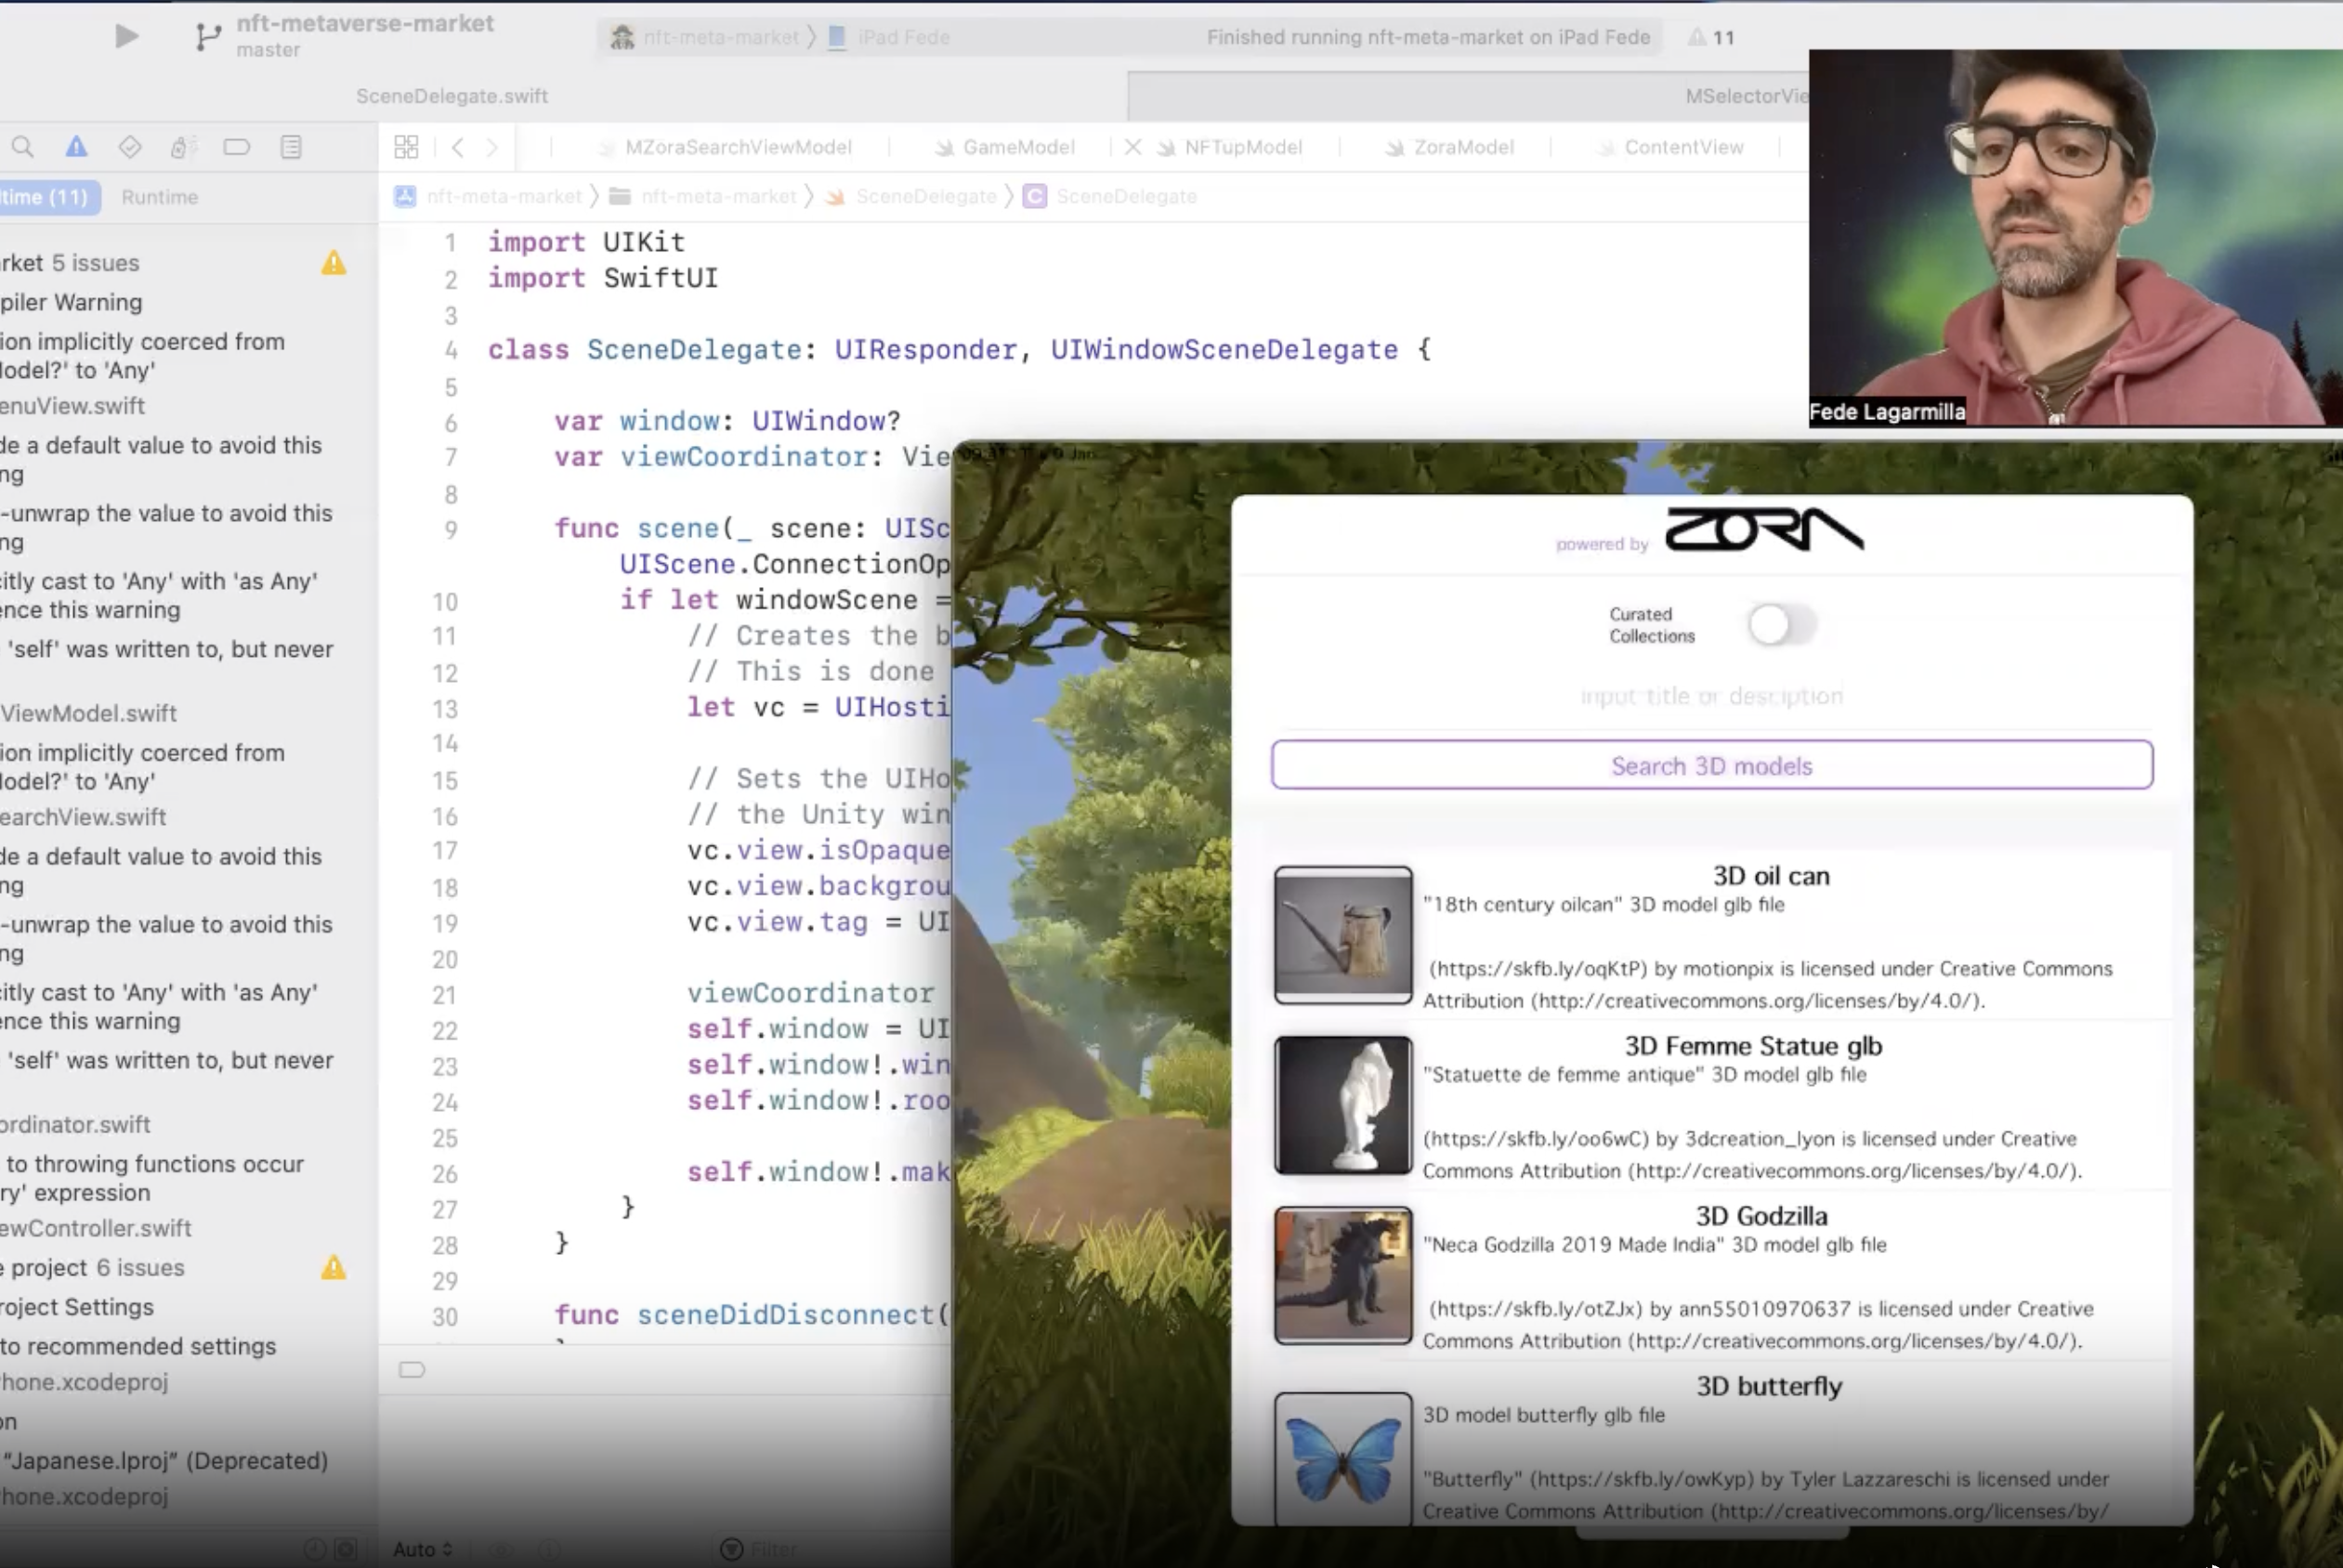This screenshot has height=1568, width=2343.
Task: Click the related items grid icon
Action: pos(406,147)
